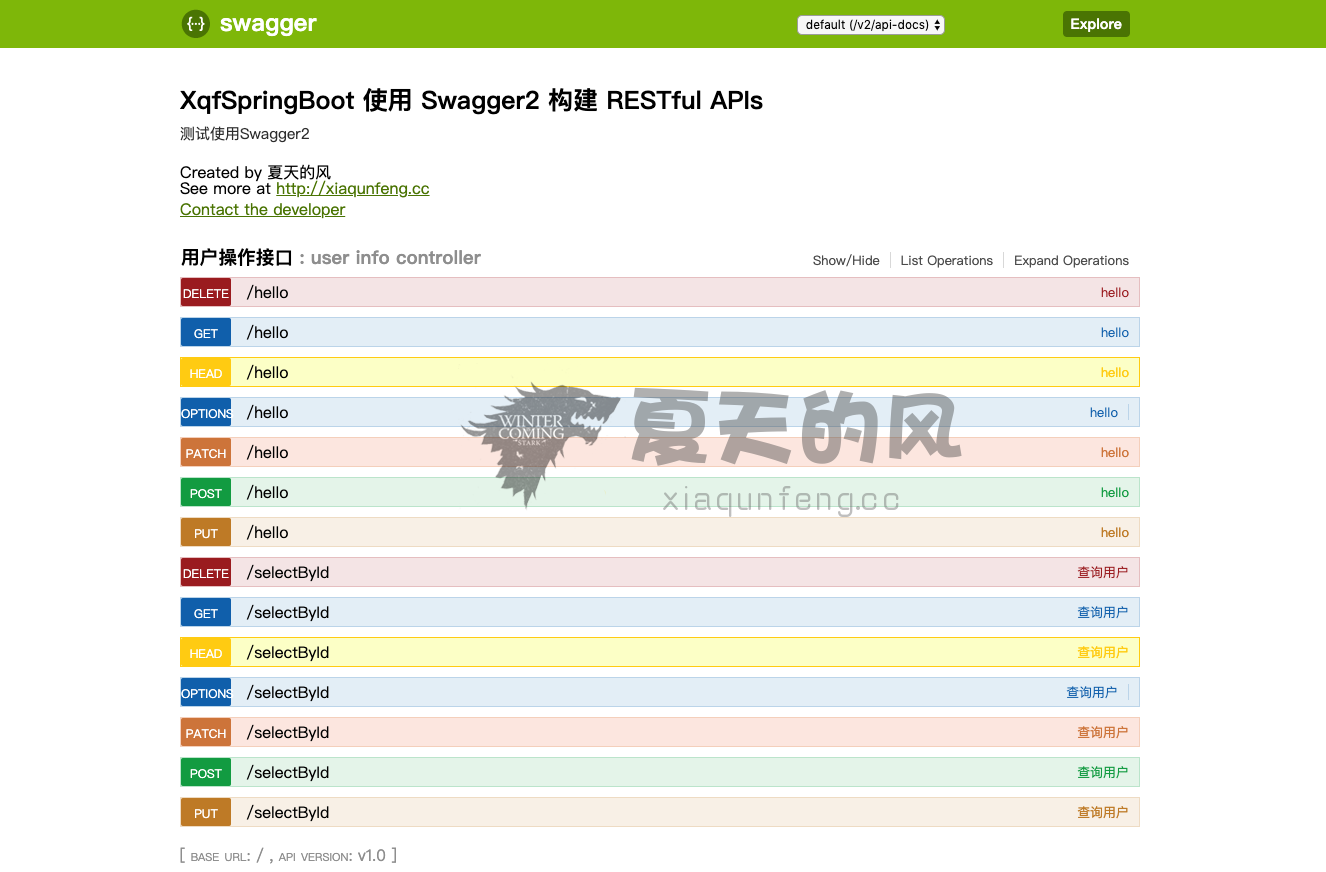The width and height of the screenshot is (1326, 872).
Task: Open the default (/v2/api-docs) dropdown
Action: pos(871,25)
